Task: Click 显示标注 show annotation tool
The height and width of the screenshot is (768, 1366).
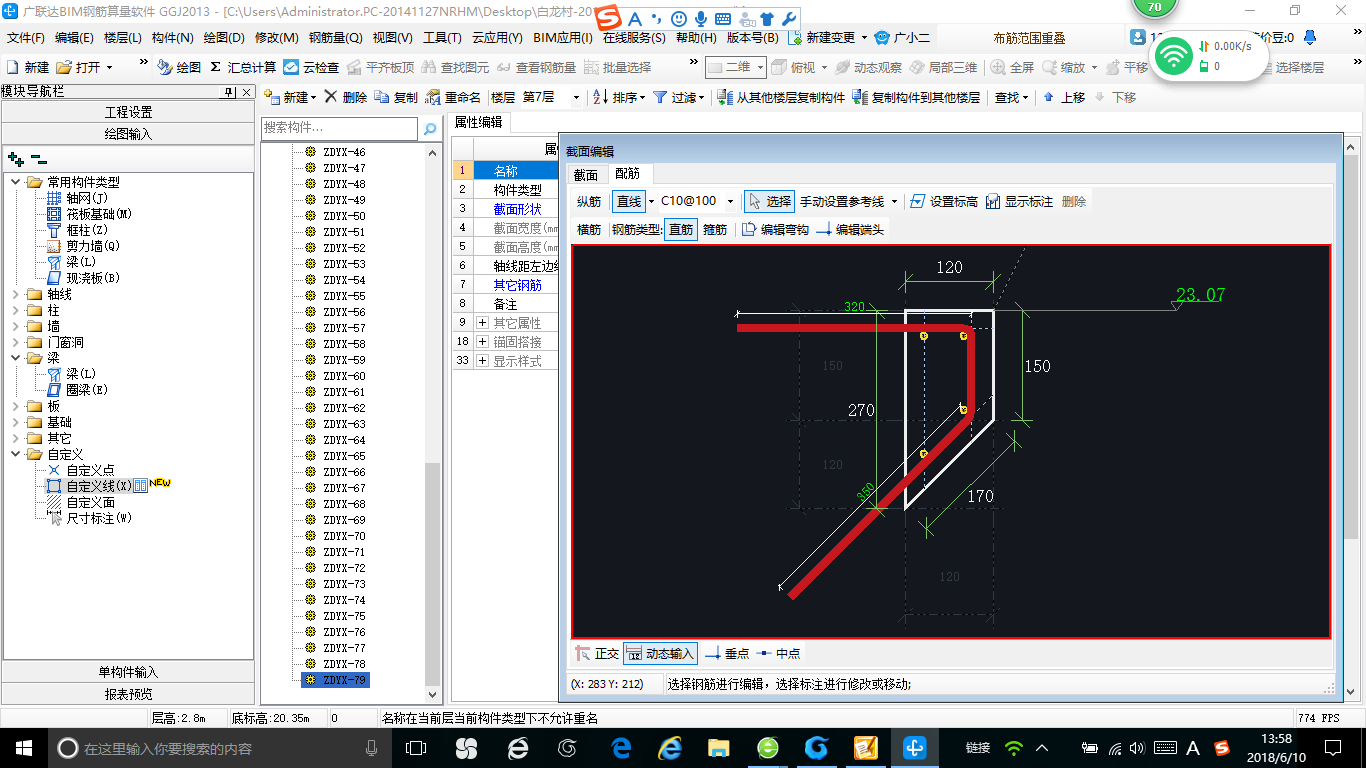Action: (1019, 201)
